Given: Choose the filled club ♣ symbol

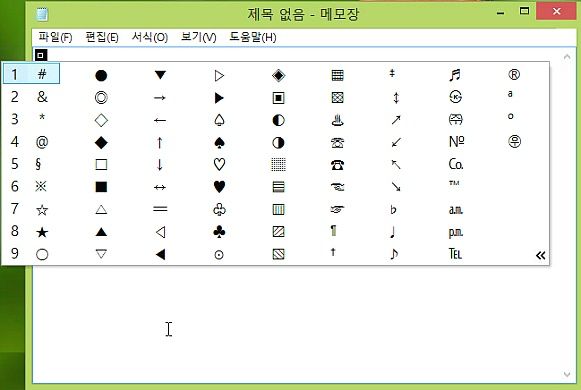Looking at the screenshot, I should coord(219,232).
